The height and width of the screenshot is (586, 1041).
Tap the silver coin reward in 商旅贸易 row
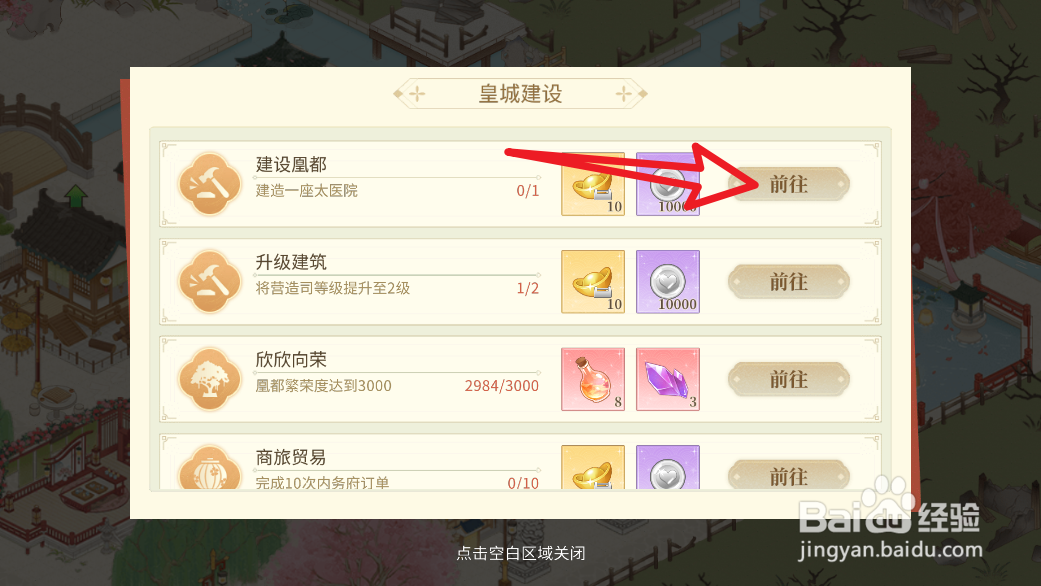tap(668, 467)
